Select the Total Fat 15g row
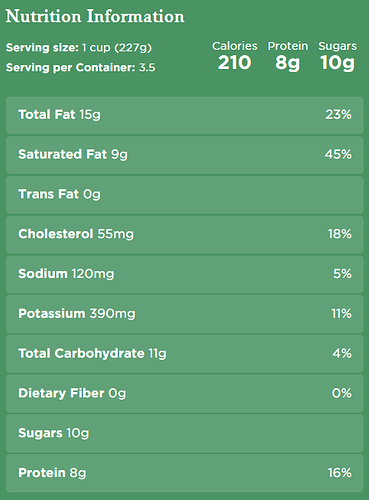 [x=185, y=115]
